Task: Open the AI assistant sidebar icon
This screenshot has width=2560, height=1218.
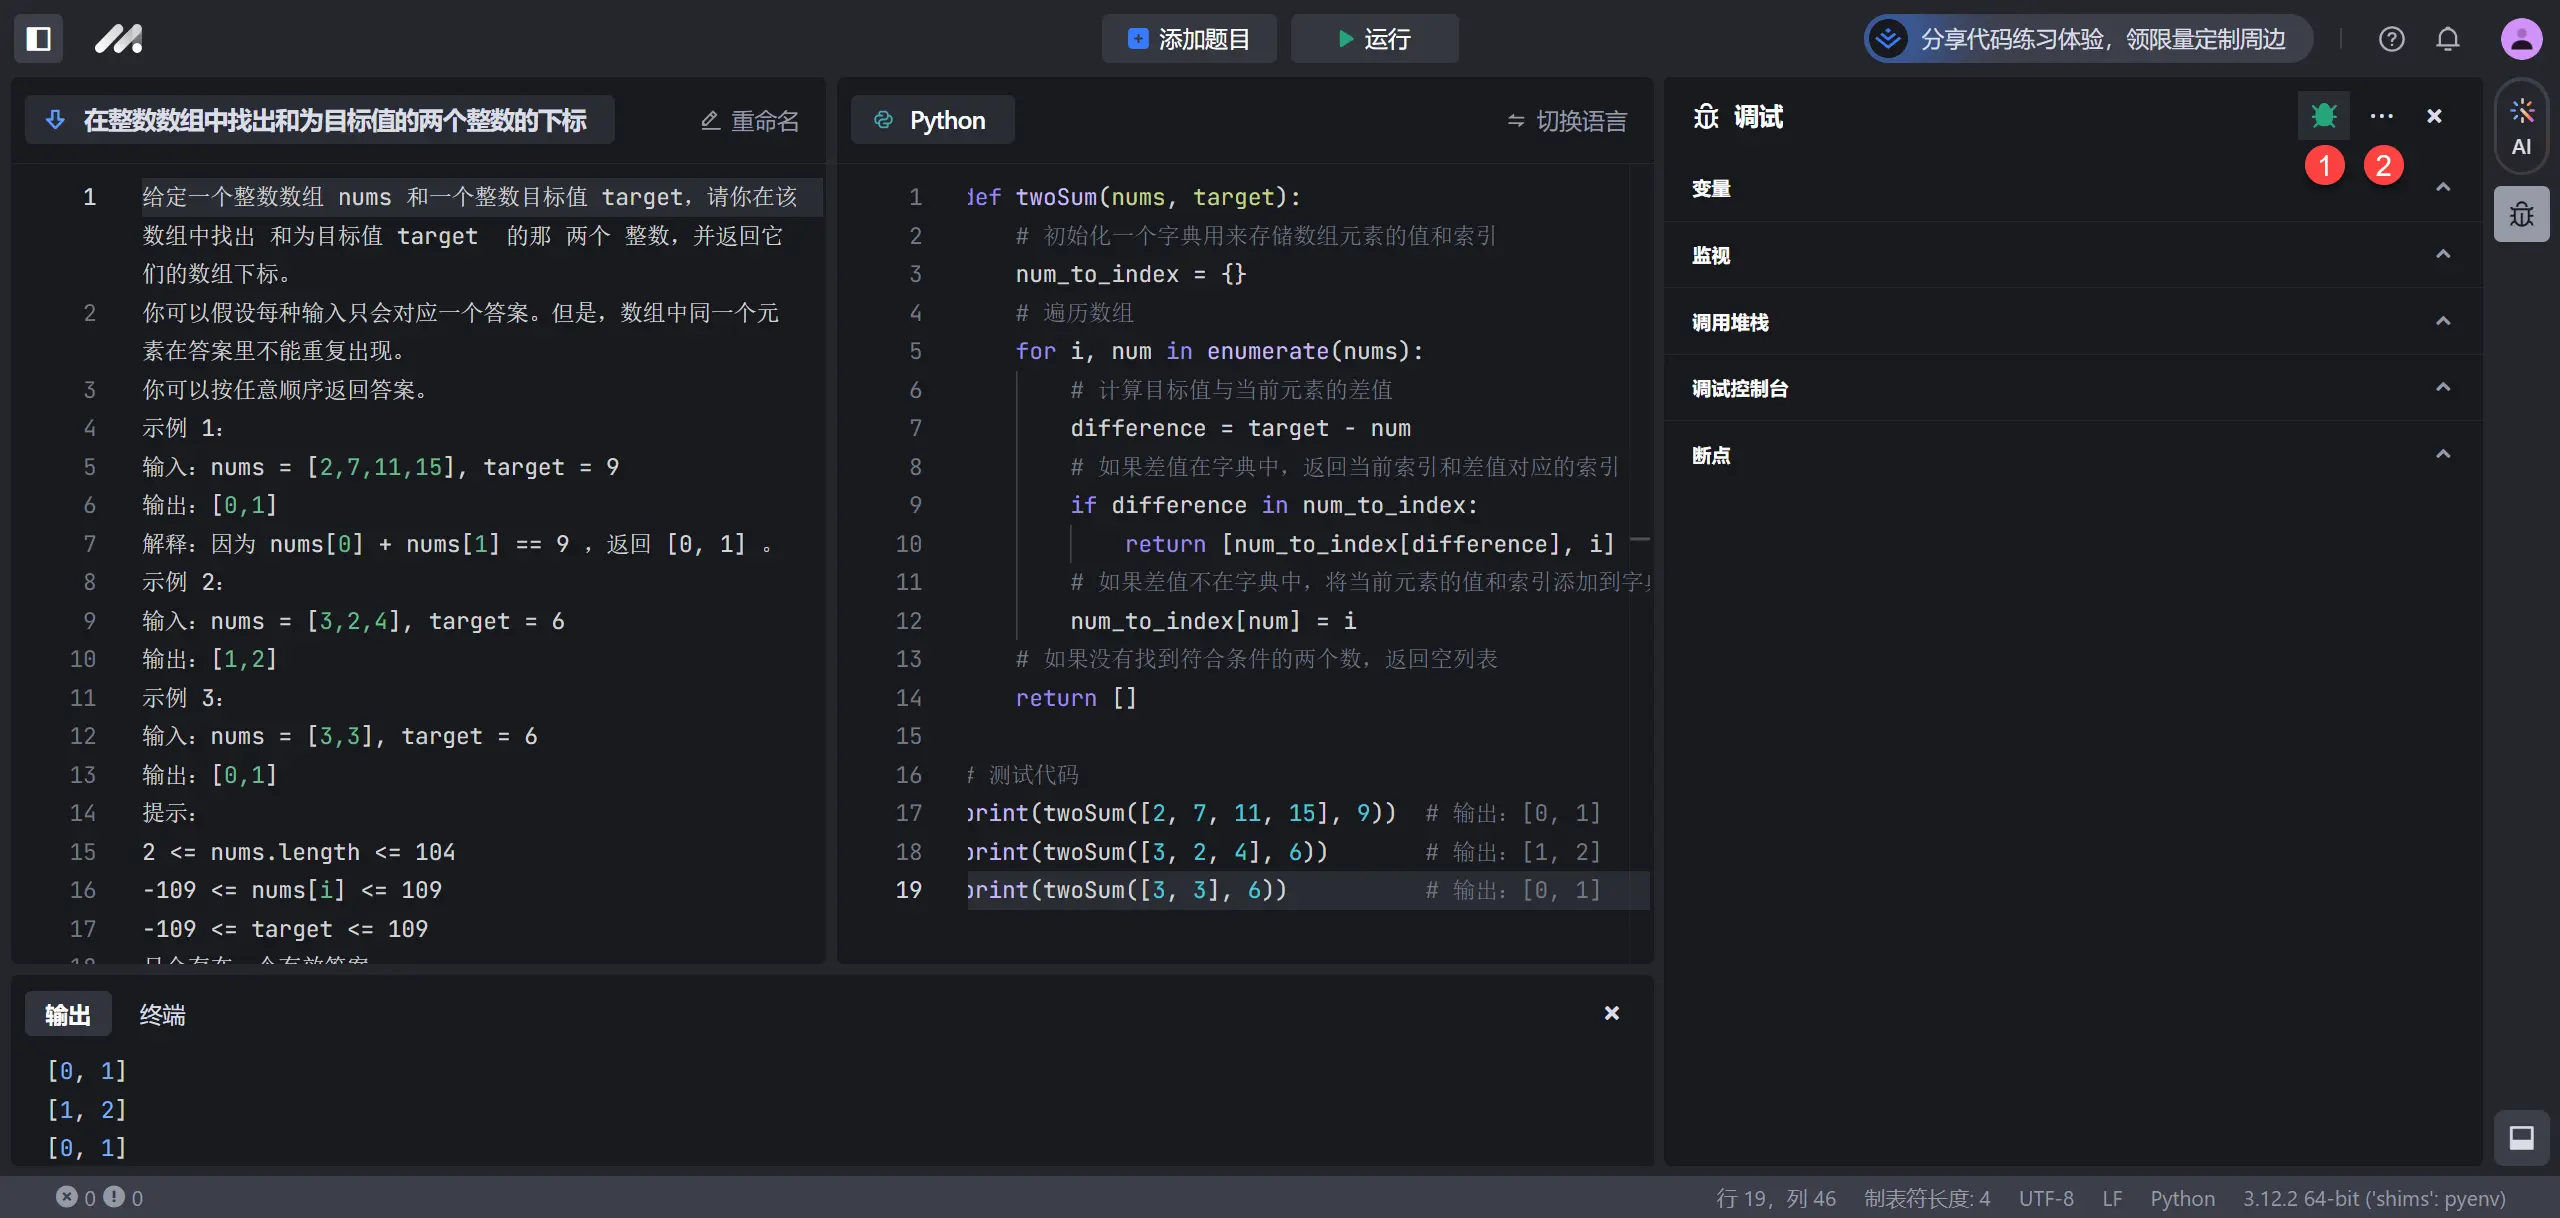Action: (x=2521, y=127)
